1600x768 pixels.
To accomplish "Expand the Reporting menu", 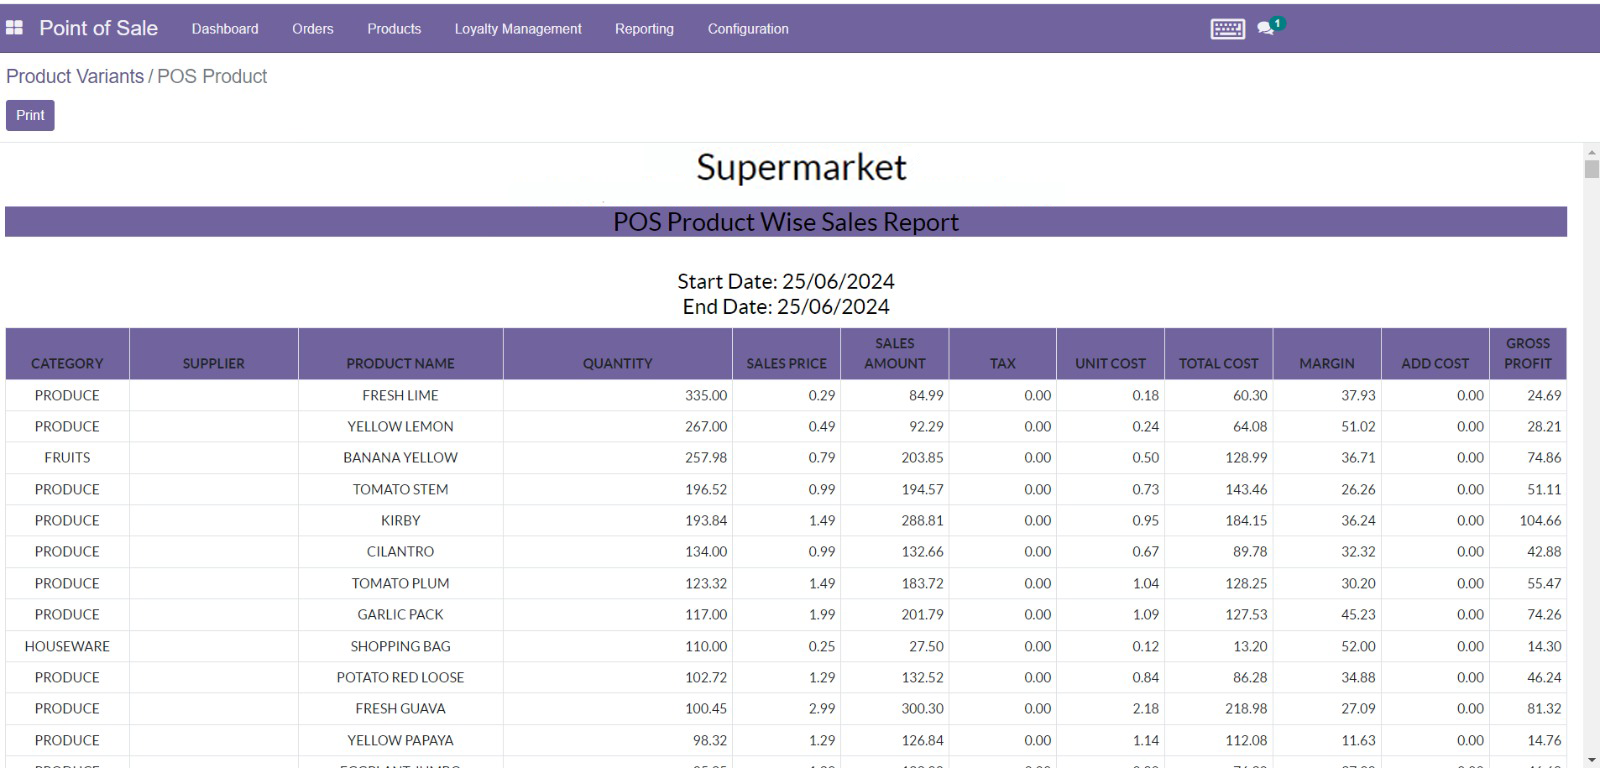I will coord(644,29).
